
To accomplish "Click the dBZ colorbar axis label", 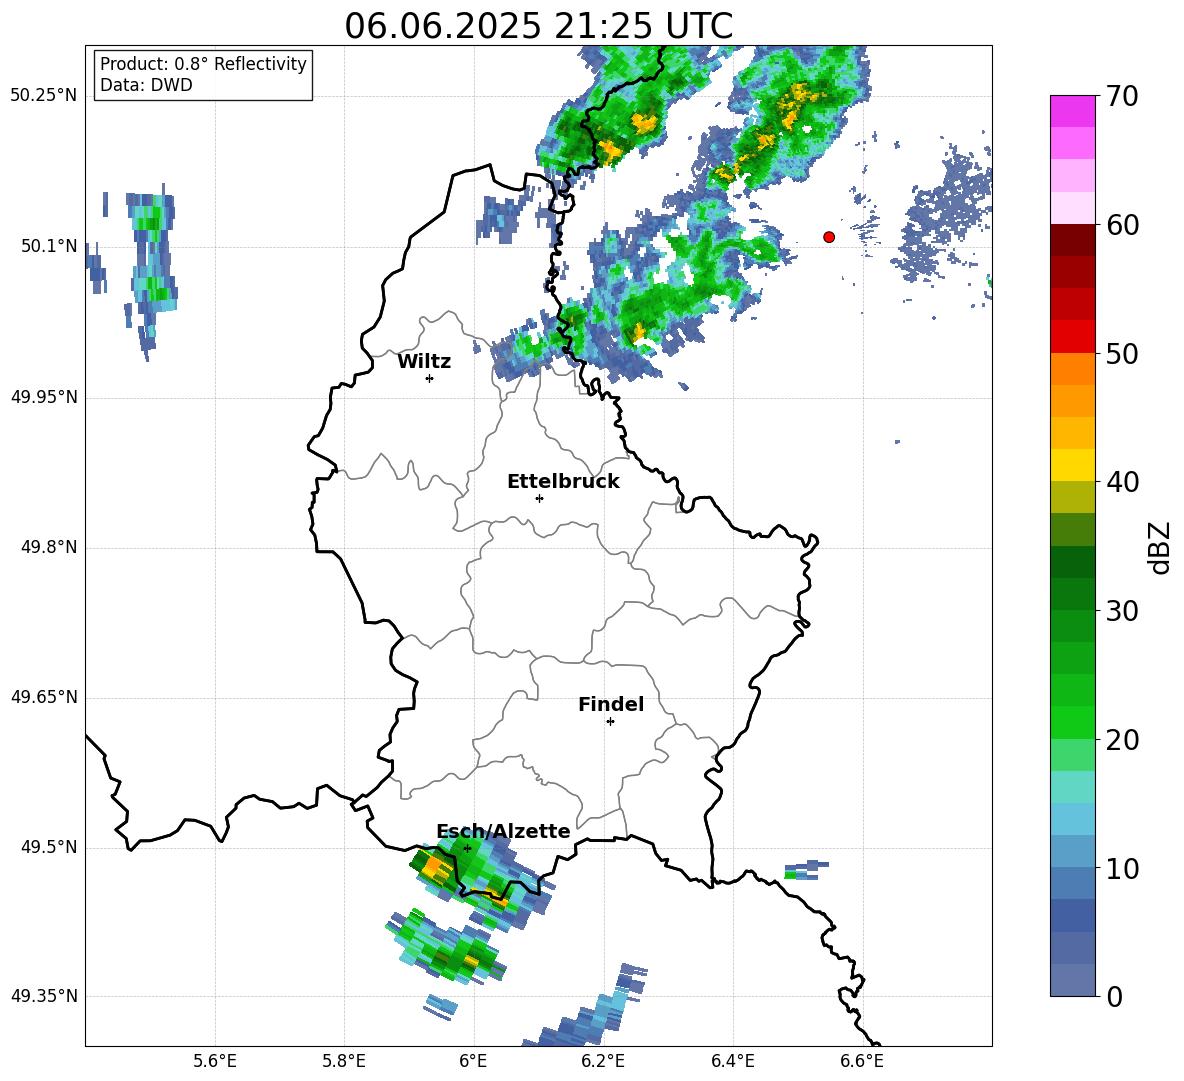I will [x=1159, y=547].
